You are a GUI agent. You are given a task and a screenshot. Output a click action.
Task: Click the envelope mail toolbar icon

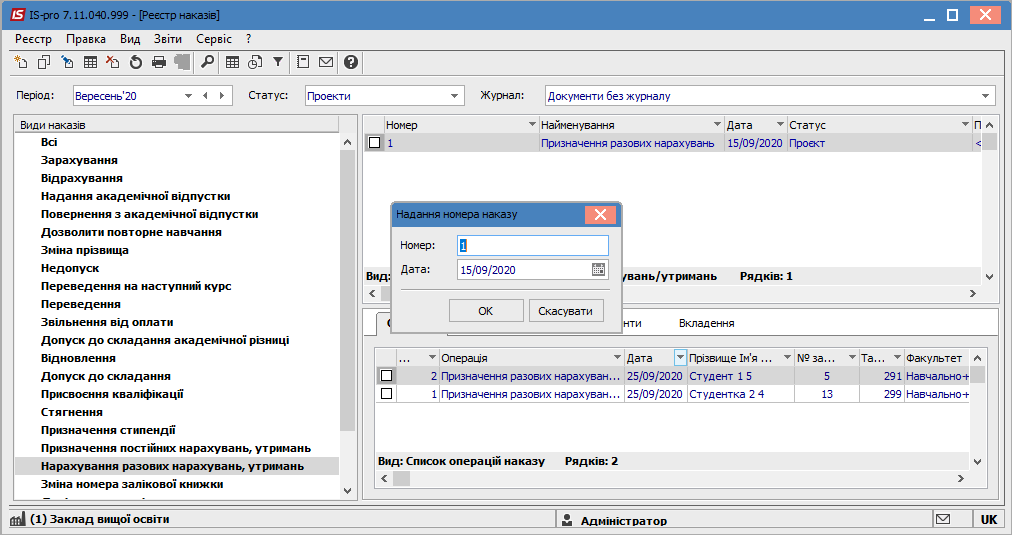326,62
